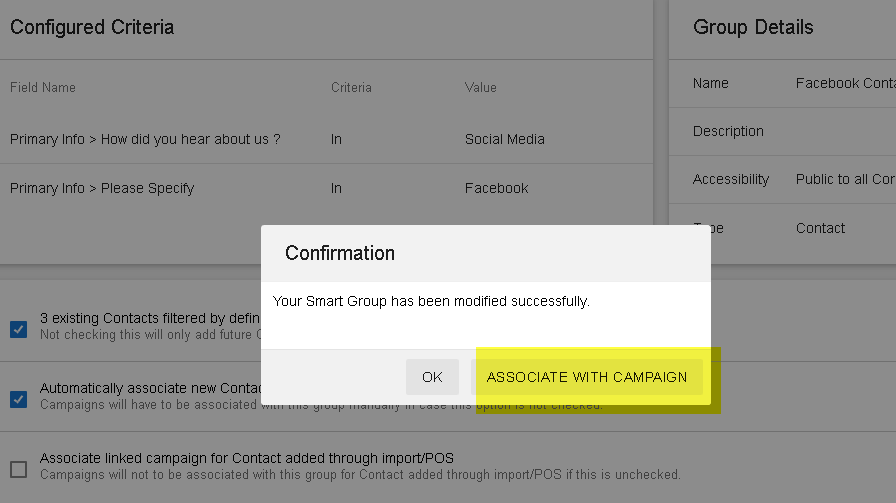
Task: Toggle Automatically associate new Contacts checkbox
Action: 18,399
